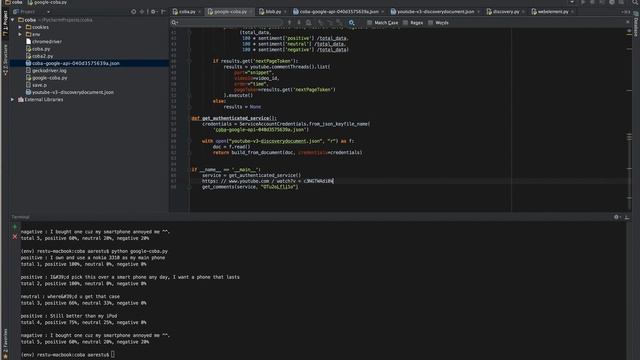Close the find bar with the X
The width and height of the screenshot is (640, 360).
pyautogui.click(x=628, y=22)
